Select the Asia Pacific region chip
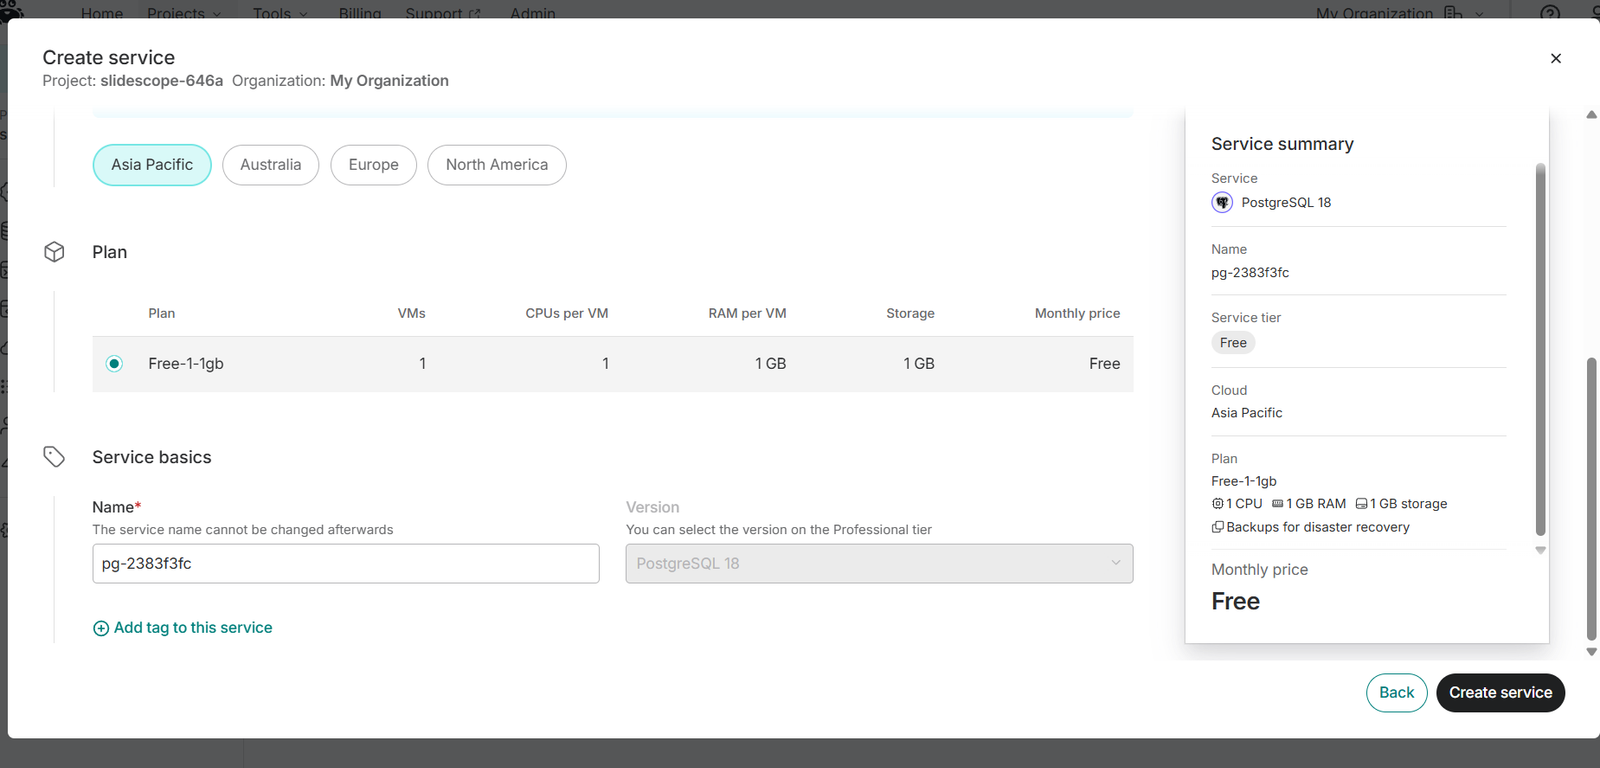This screenshot has width=1600, height=768. (152, 165)
